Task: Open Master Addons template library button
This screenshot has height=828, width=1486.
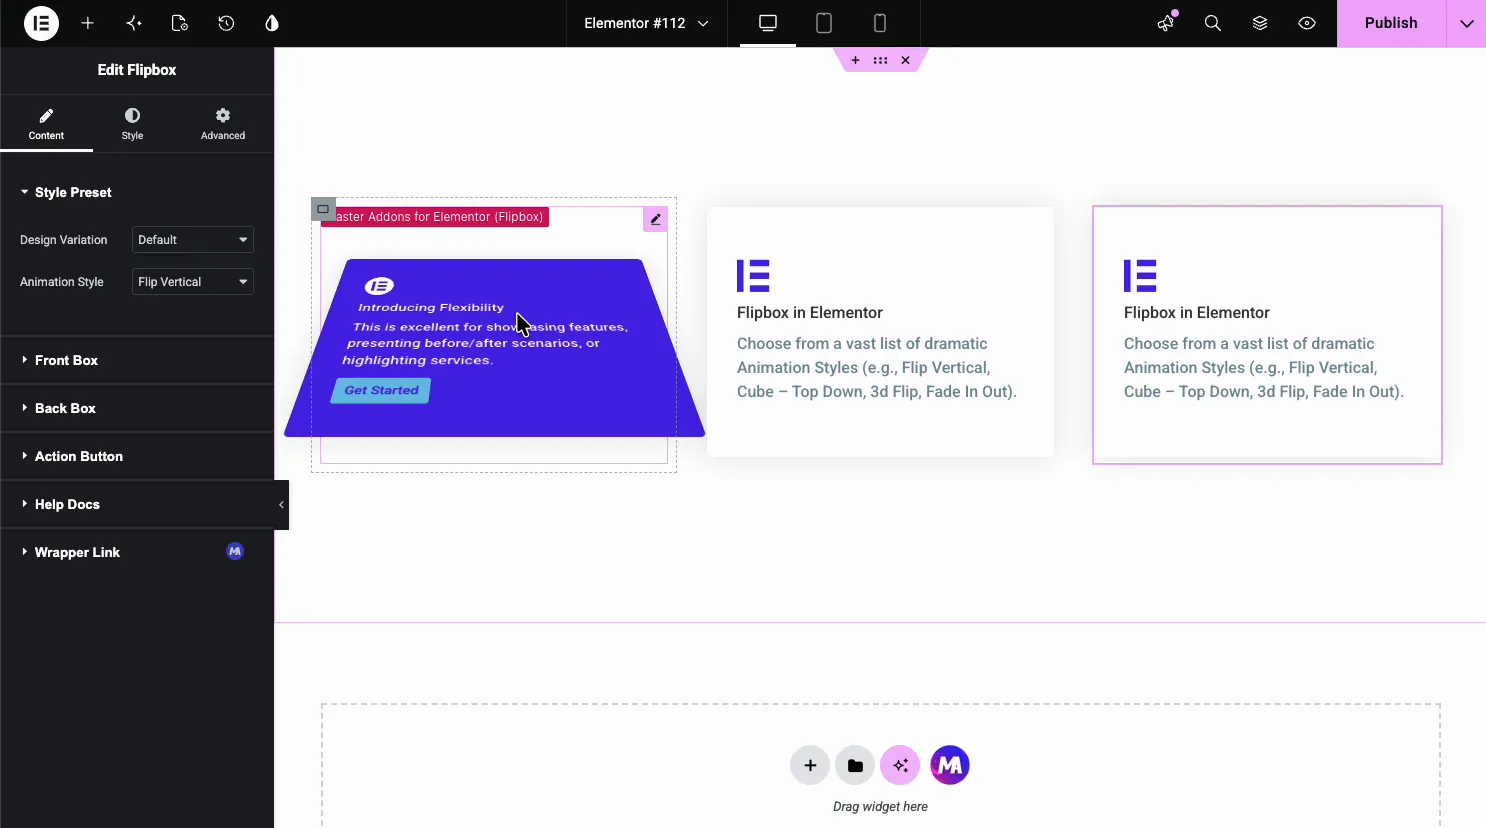Action: [950, 766]
